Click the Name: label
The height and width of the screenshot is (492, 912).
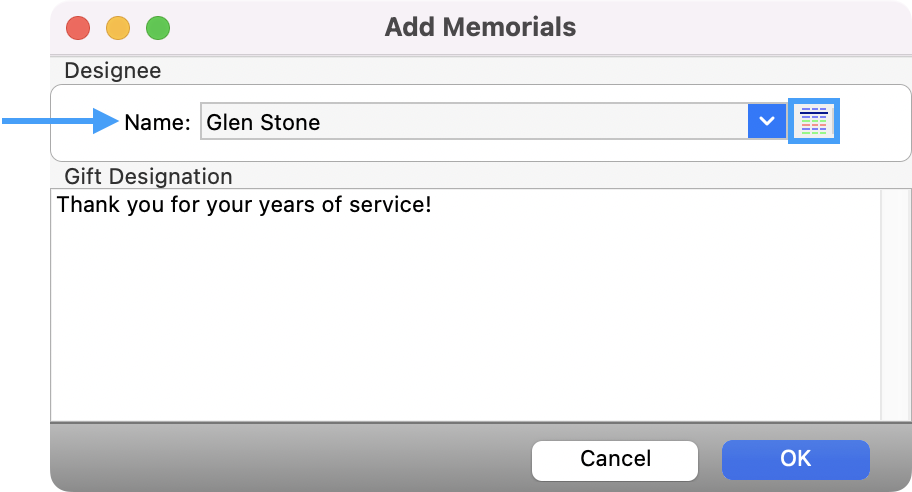[157, 123]
